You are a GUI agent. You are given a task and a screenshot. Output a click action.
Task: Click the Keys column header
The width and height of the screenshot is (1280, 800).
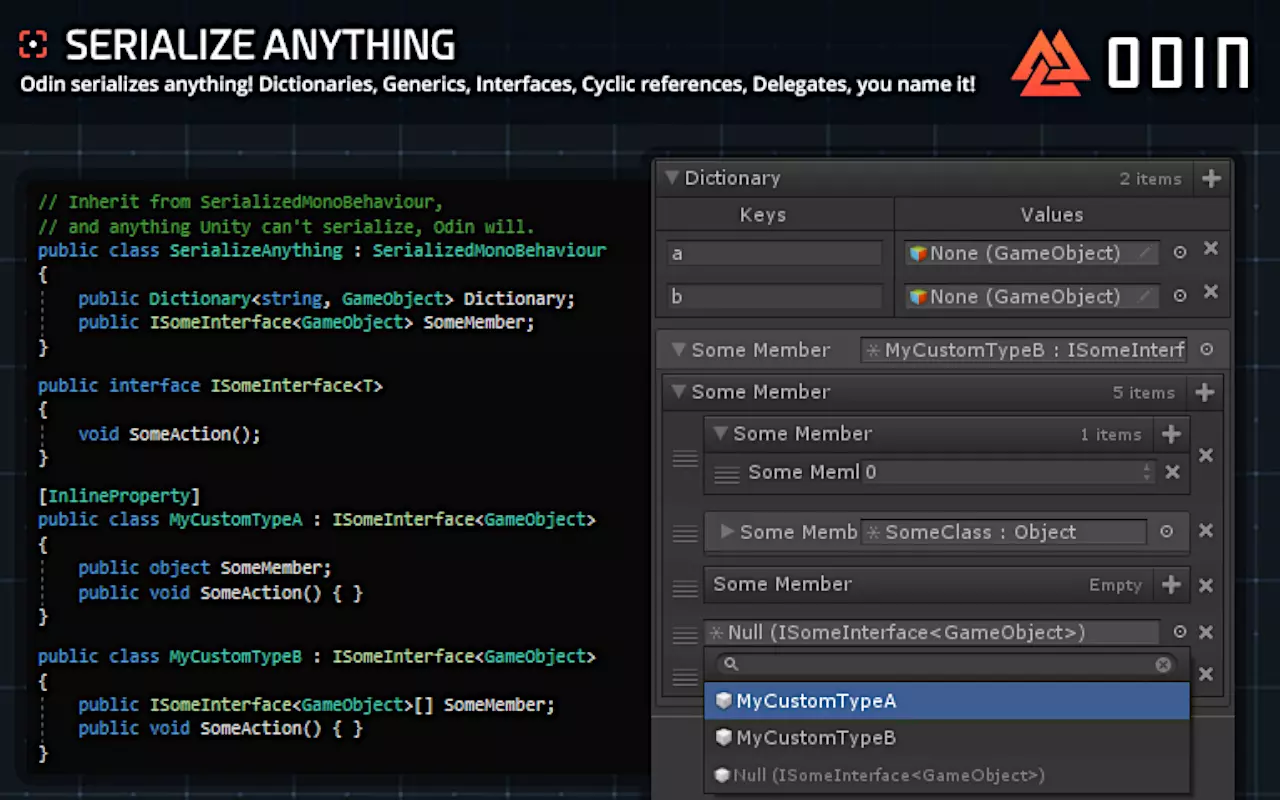point(763,215)
